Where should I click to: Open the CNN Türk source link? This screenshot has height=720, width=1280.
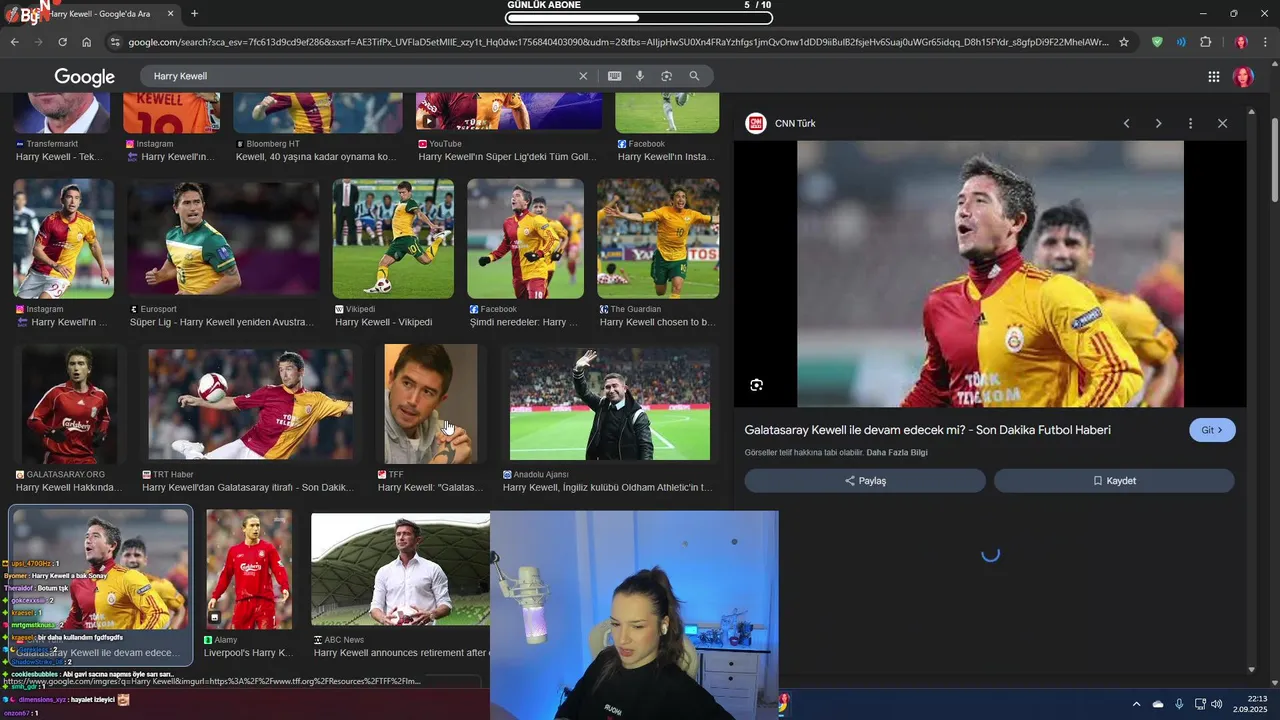(780, 123)
